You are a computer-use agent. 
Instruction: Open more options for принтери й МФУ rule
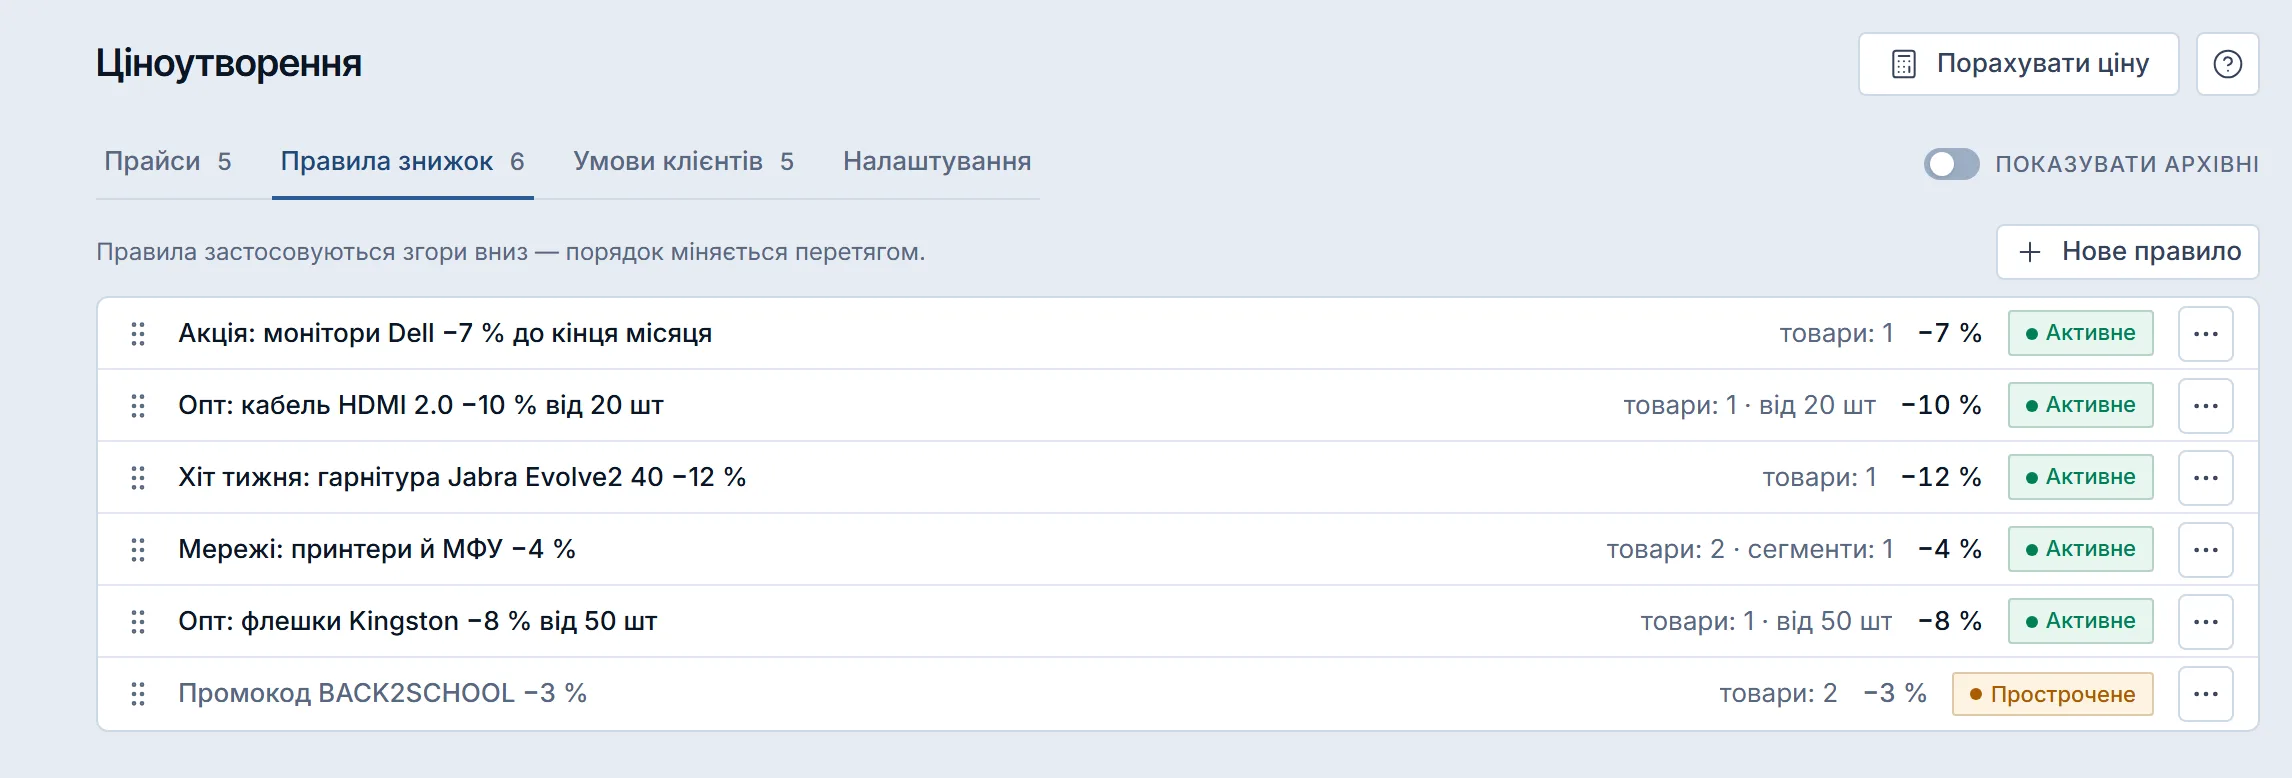(x=2206, y=550)
